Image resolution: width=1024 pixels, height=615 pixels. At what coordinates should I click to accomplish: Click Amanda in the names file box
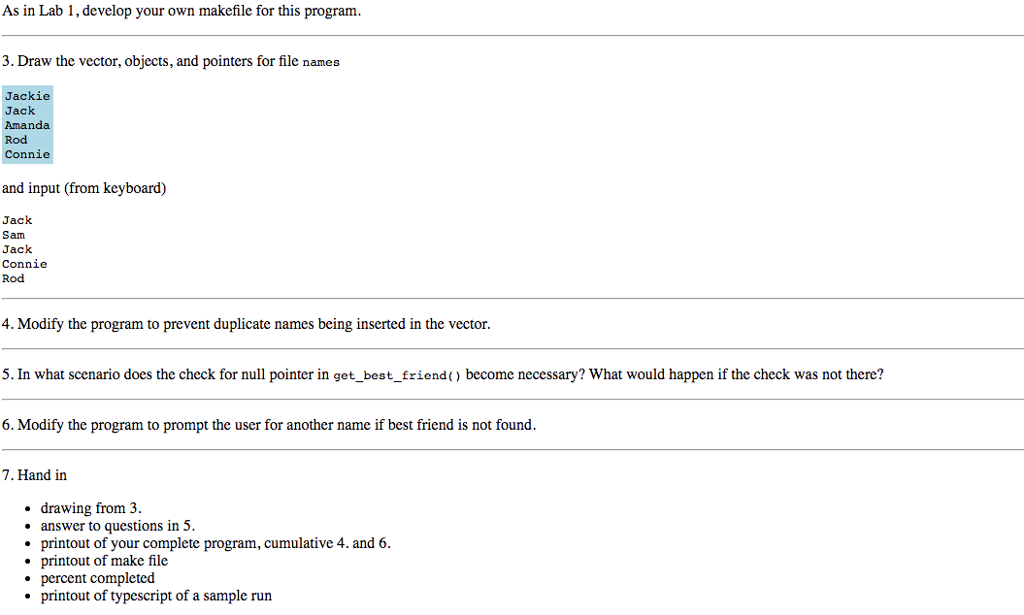[27, 125]
